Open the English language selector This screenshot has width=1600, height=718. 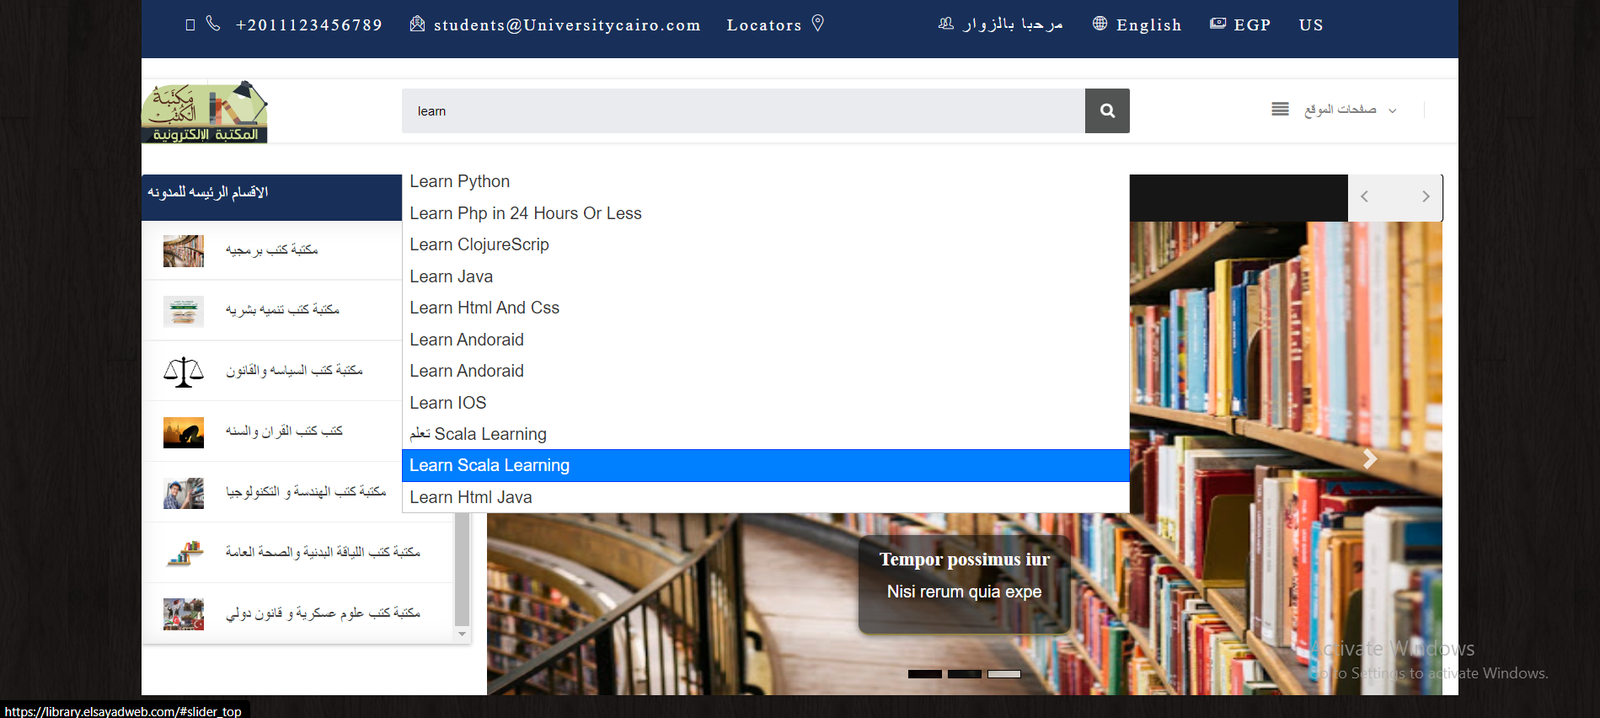coord(1148,25)
